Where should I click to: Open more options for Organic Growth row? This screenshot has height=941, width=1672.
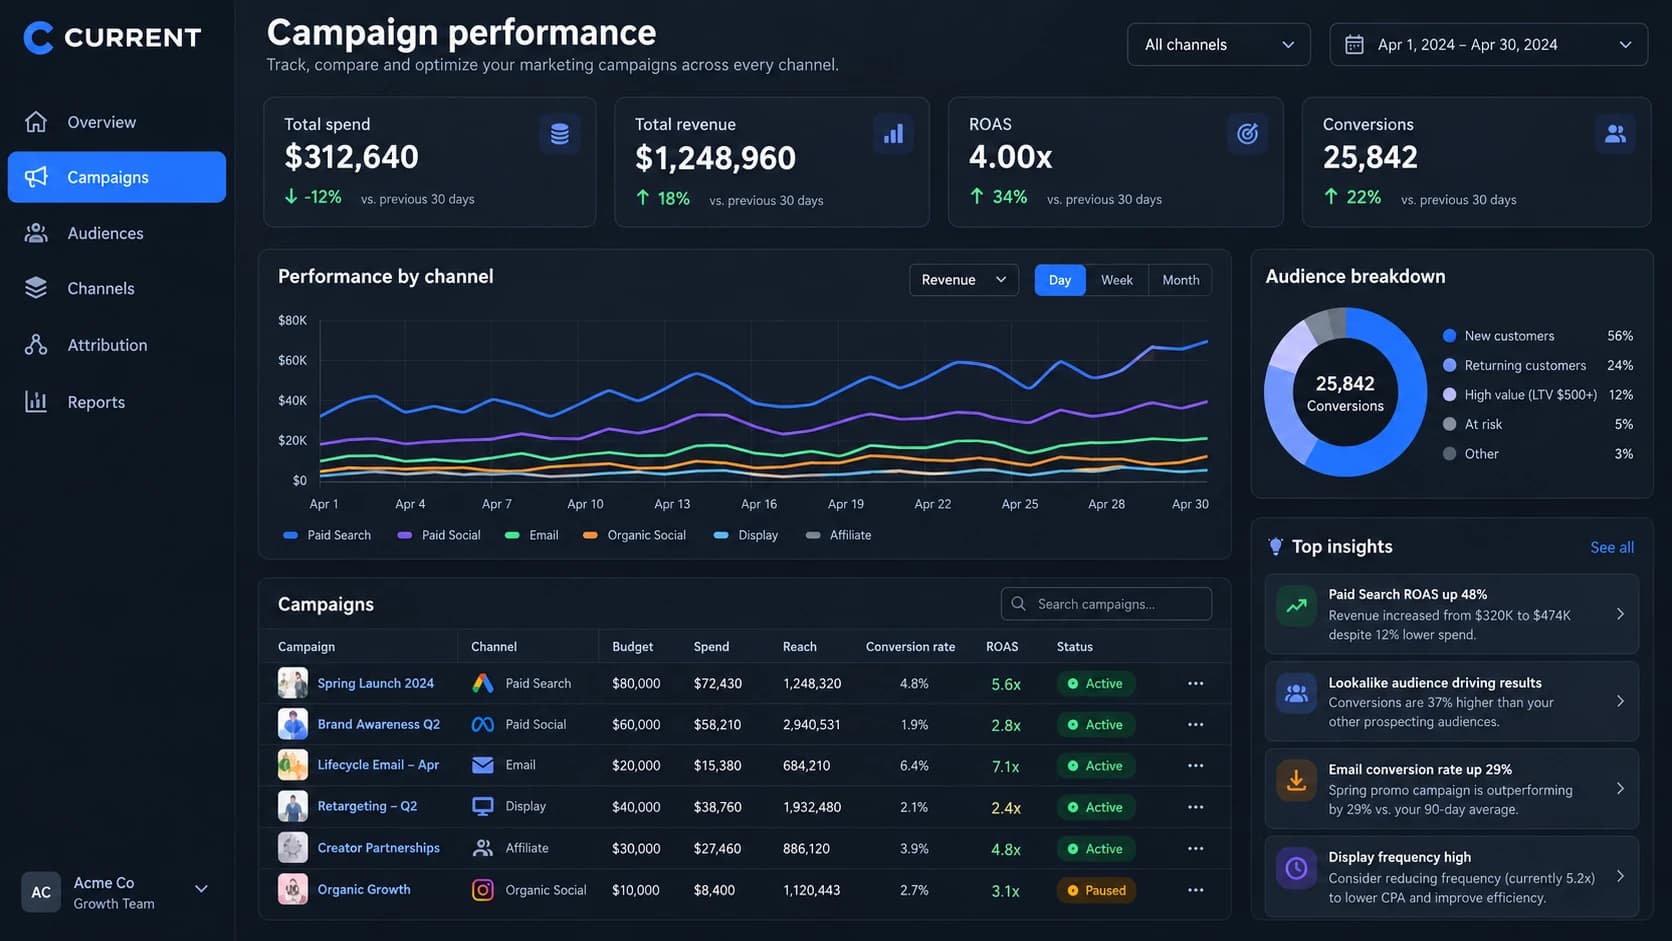(1195, 890)
